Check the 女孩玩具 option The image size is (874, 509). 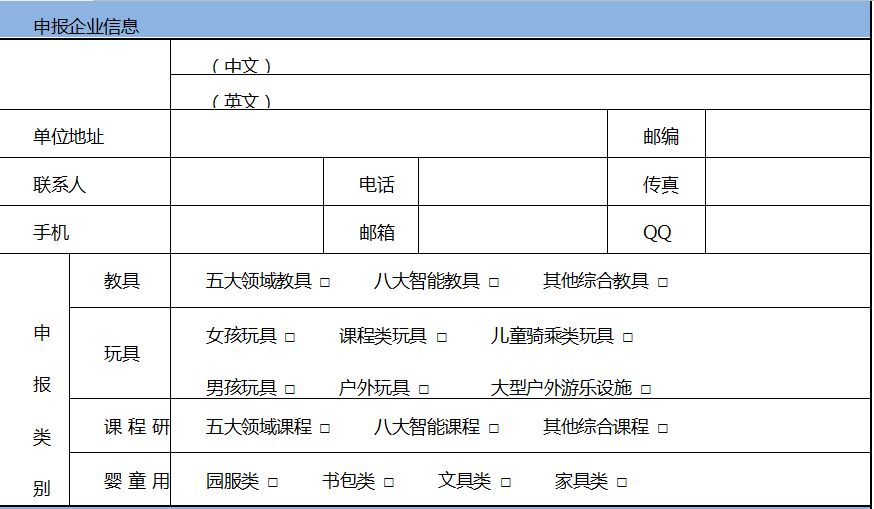[290, 338]
